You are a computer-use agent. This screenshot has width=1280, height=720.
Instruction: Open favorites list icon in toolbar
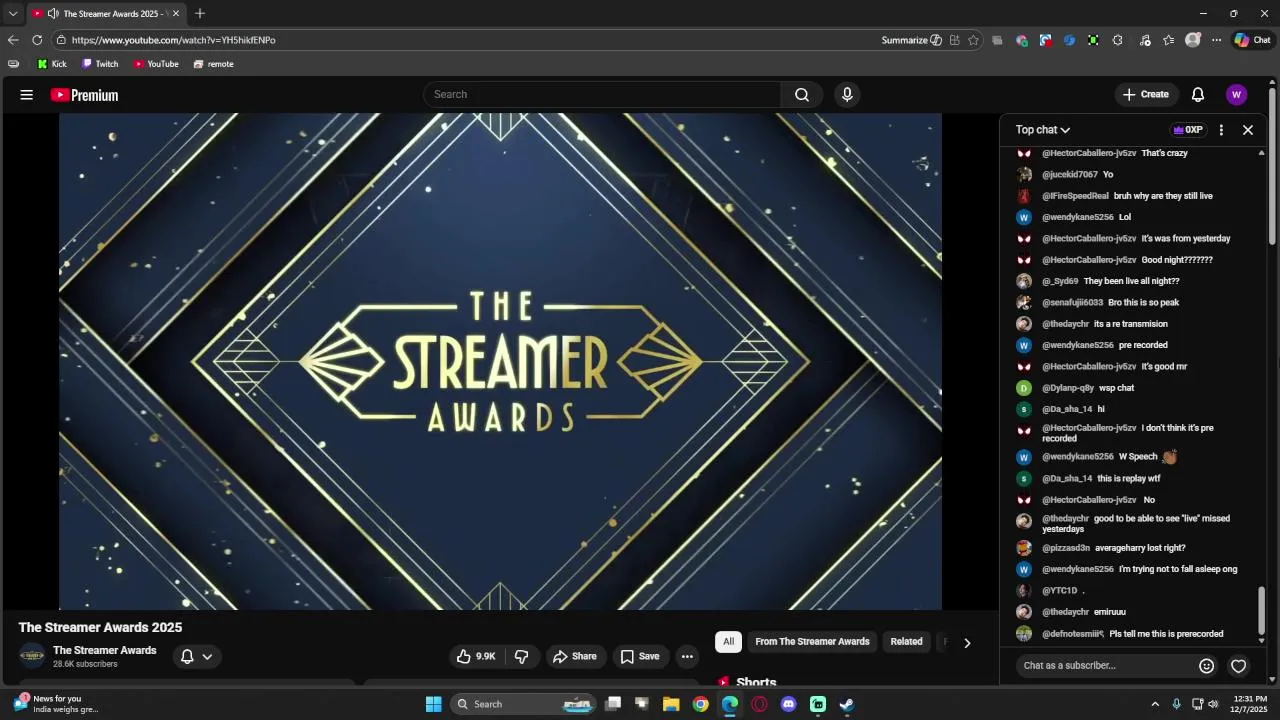point(1168,40)
